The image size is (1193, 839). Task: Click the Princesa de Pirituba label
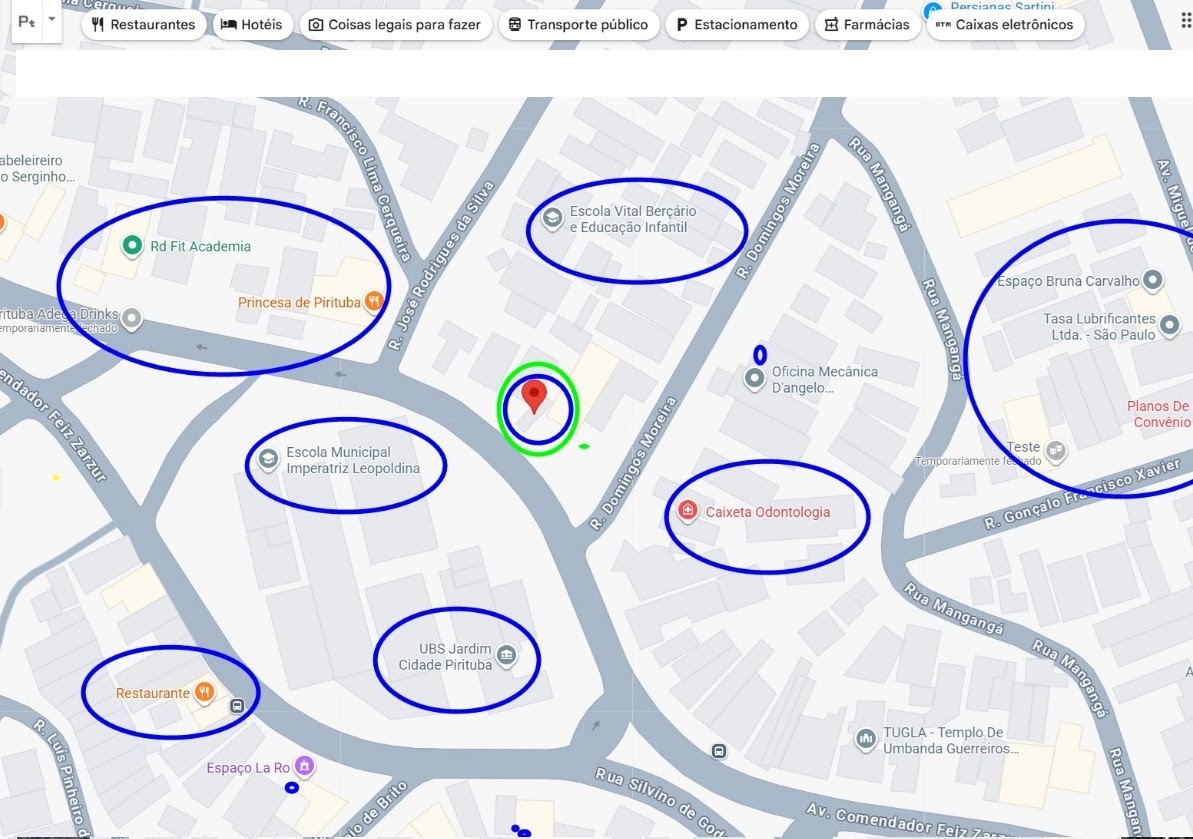pos(299,302)
